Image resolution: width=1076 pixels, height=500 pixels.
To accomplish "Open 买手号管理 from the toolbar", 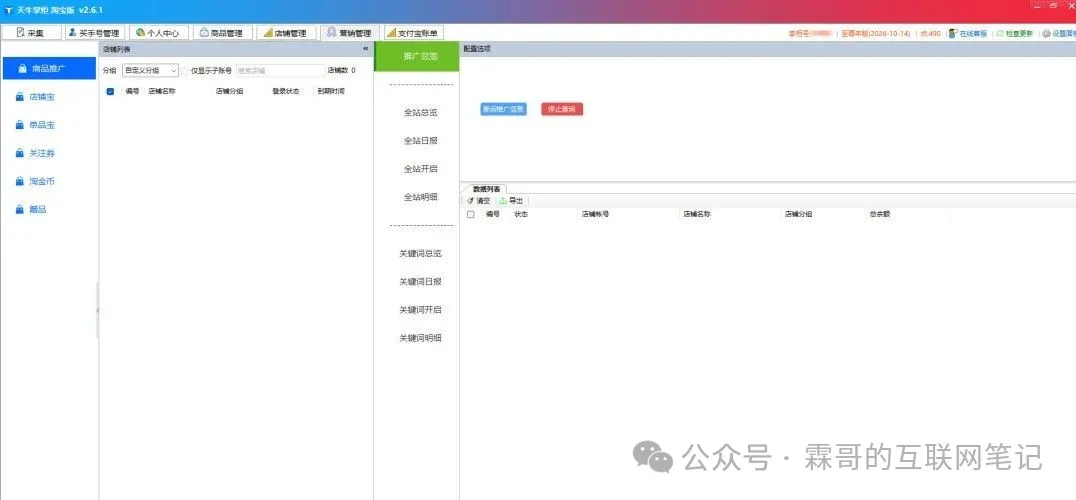I will 73,33.
